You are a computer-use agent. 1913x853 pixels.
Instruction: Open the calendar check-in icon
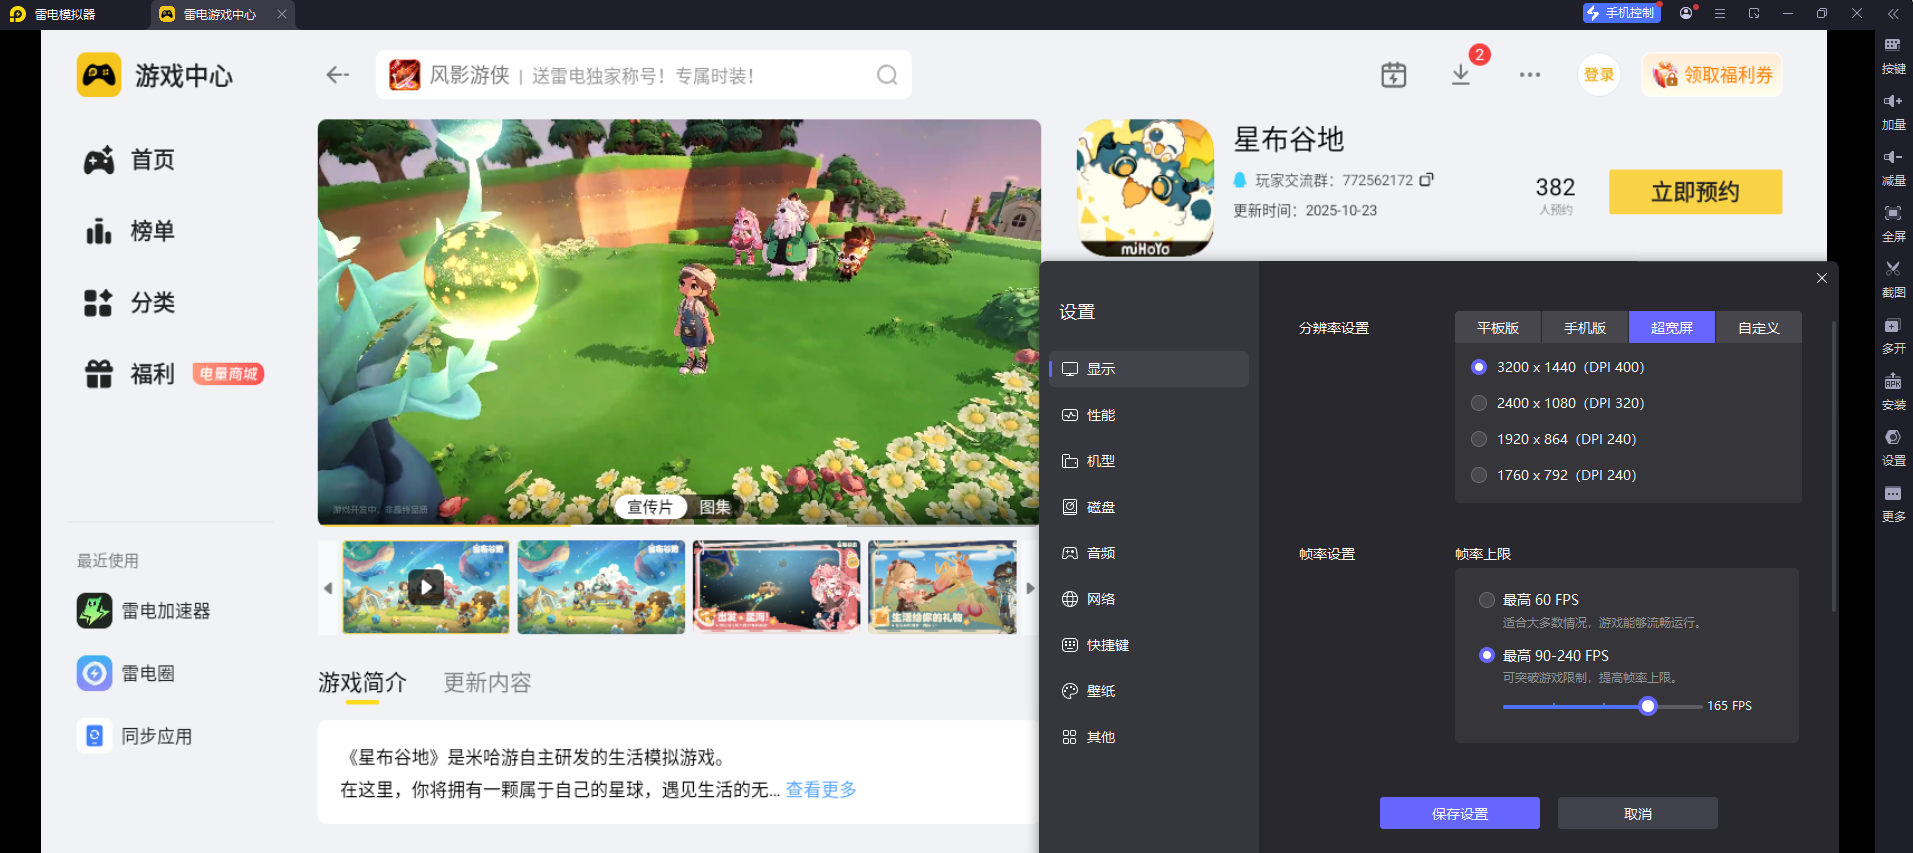1393,75
